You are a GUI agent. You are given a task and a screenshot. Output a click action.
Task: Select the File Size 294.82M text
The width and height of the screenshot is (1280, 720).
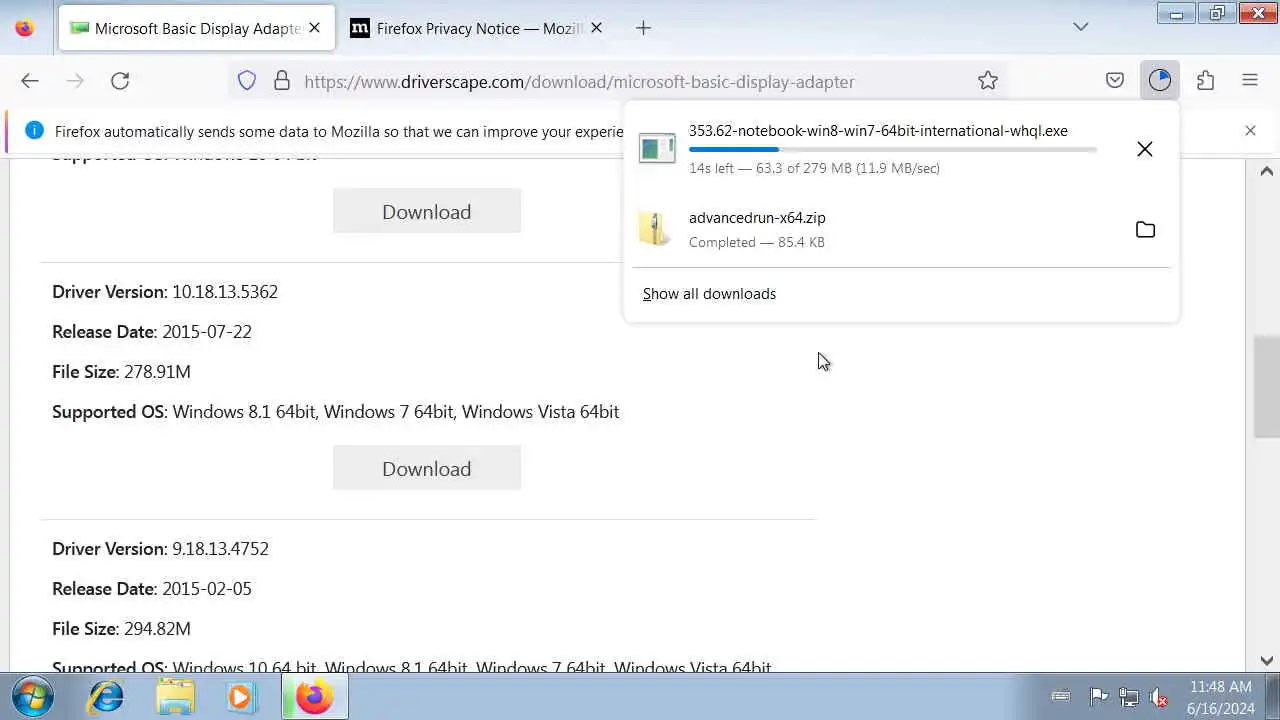[x=121, y=629]
